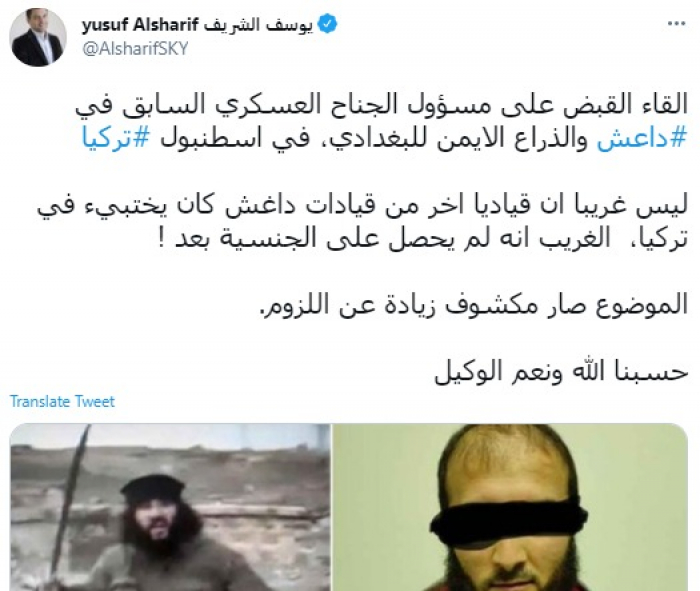Open the right image of blindfolded man
Screen dimensions: 700x591
[511, 507]
